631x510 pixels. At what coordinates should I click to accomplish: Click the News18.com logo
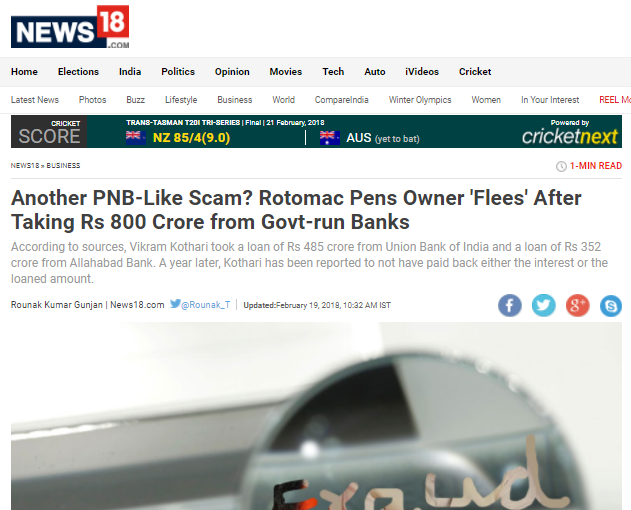70,27
